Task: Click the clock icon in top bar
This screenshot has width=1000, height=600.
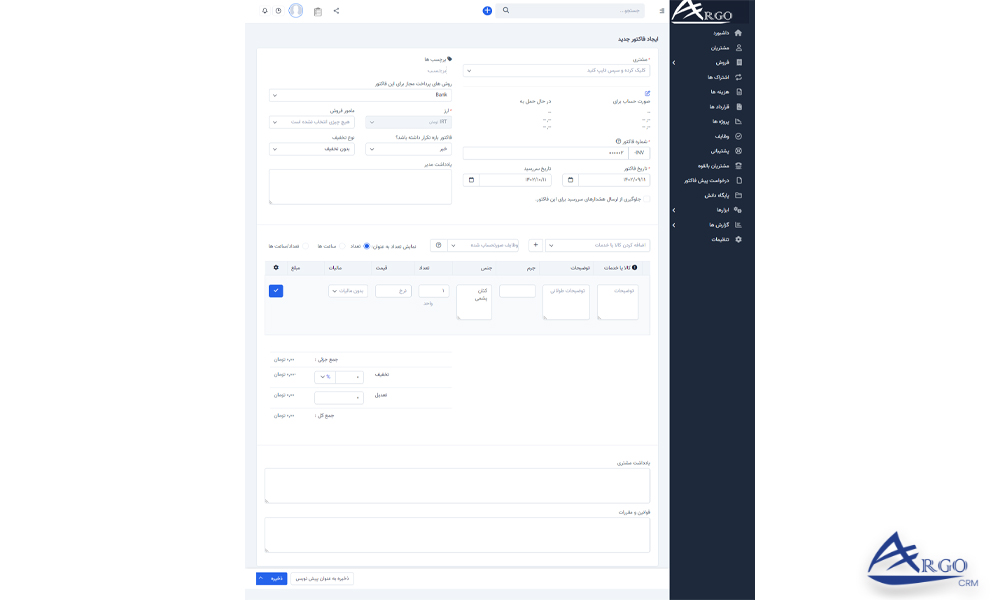Action: 278,11
